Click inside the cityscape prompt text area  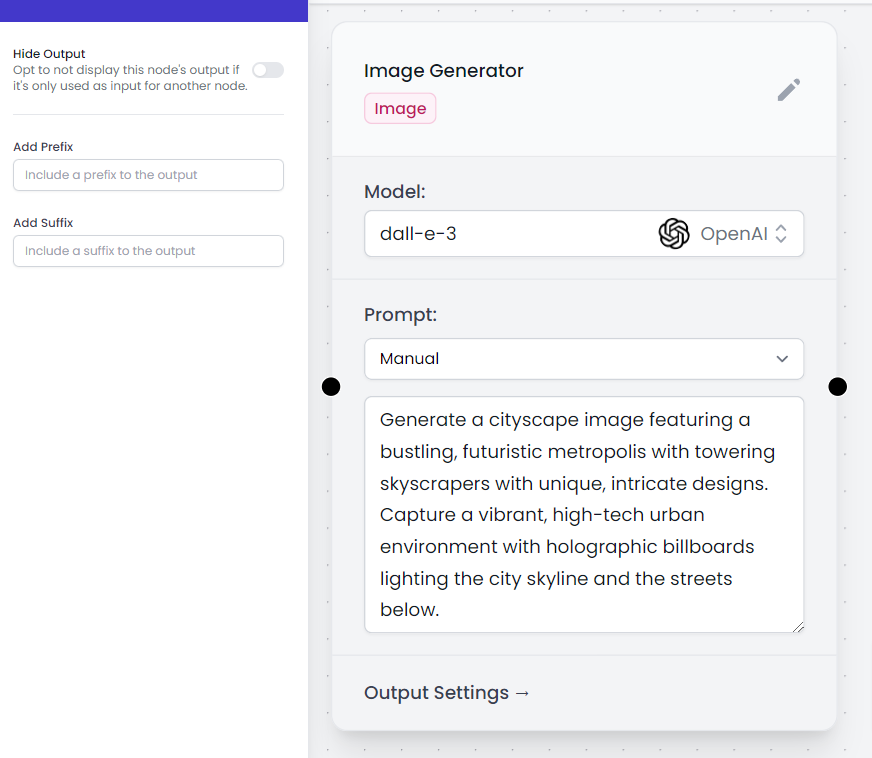[584, 514]
